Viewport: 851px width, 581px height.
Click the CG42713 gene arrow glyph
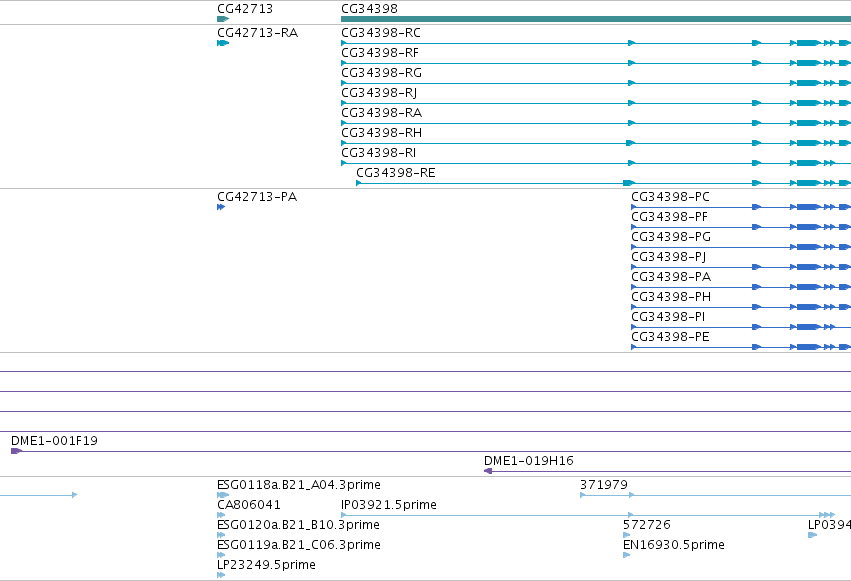click(x=223, y=19)
